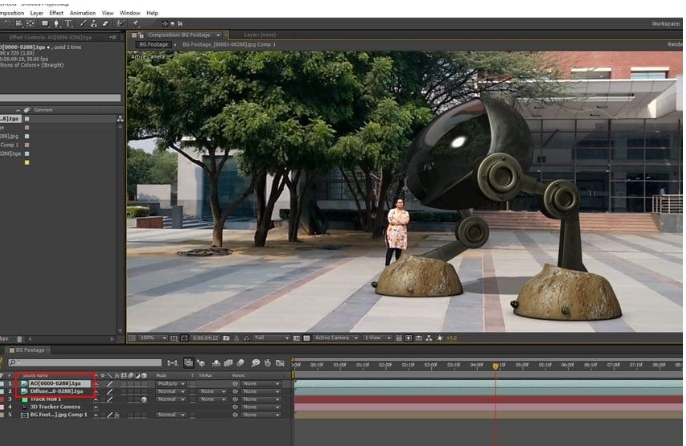Viewport: 686px width, 446px height.
Task: Select the Puppet Pin tool
Action: click(136, 24)
